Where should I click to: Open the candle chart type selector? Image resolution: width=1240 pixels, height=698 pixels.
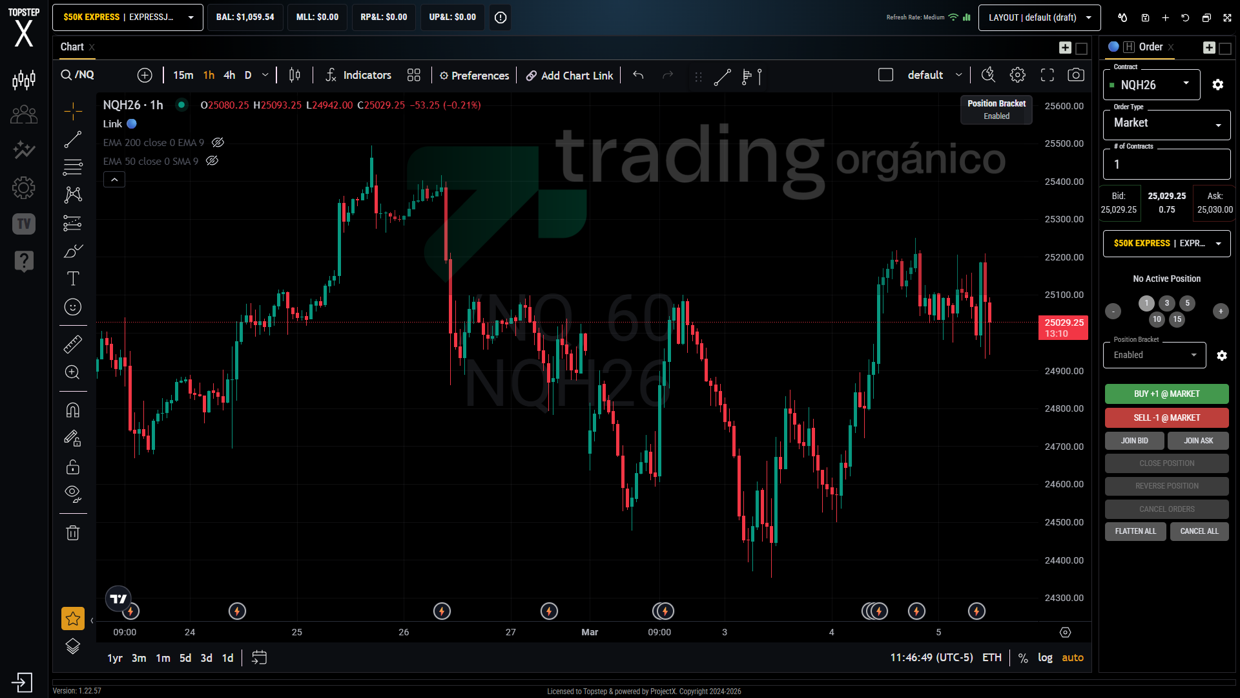[x=295, y=75]
